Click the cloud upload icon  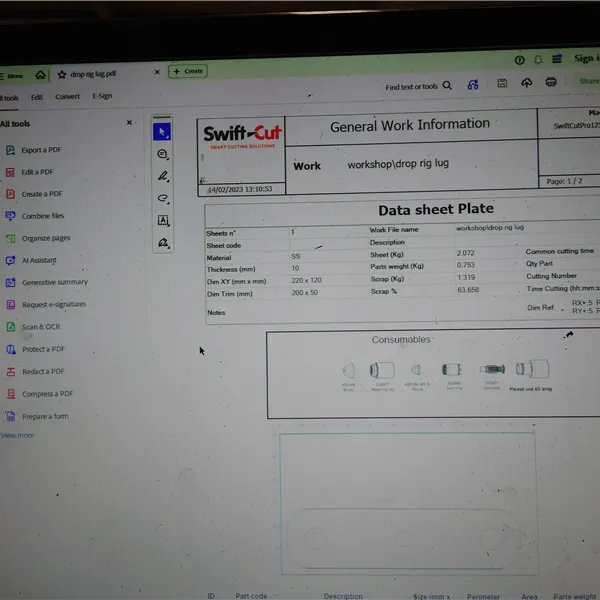coord(527,83)
